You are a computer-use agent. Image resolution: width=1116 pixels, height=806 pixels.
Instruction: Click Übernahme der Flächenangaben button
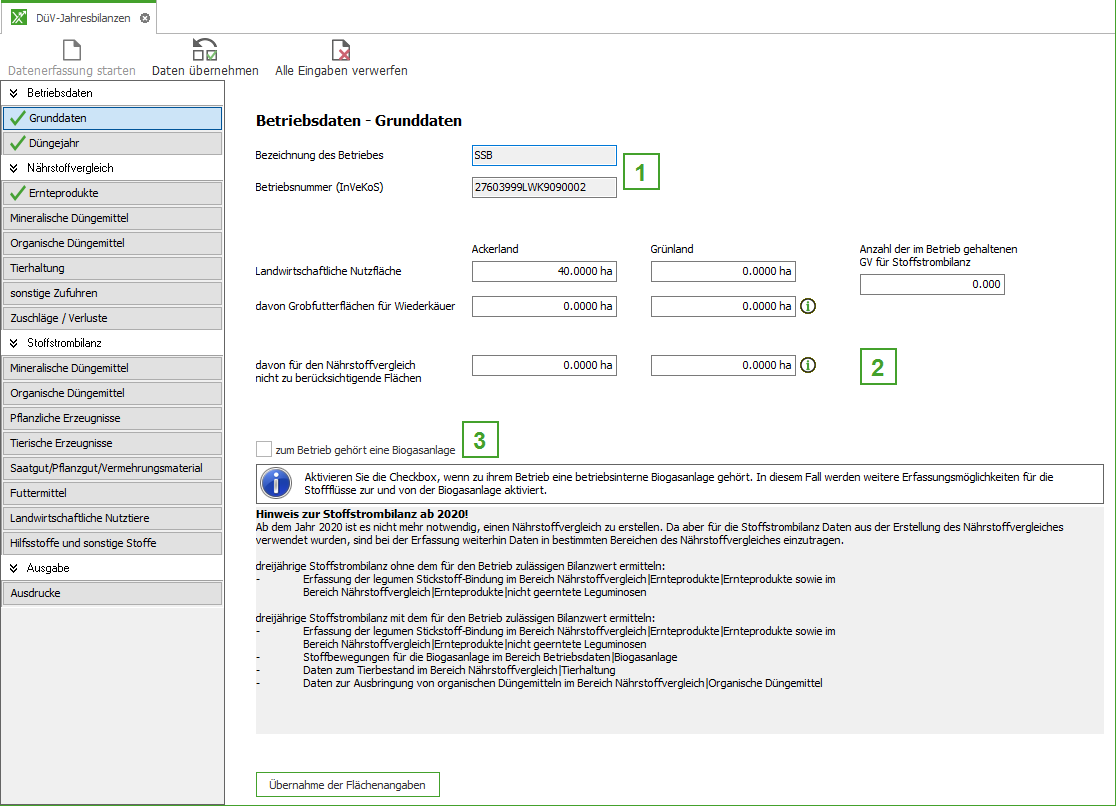tap(347, 785)
